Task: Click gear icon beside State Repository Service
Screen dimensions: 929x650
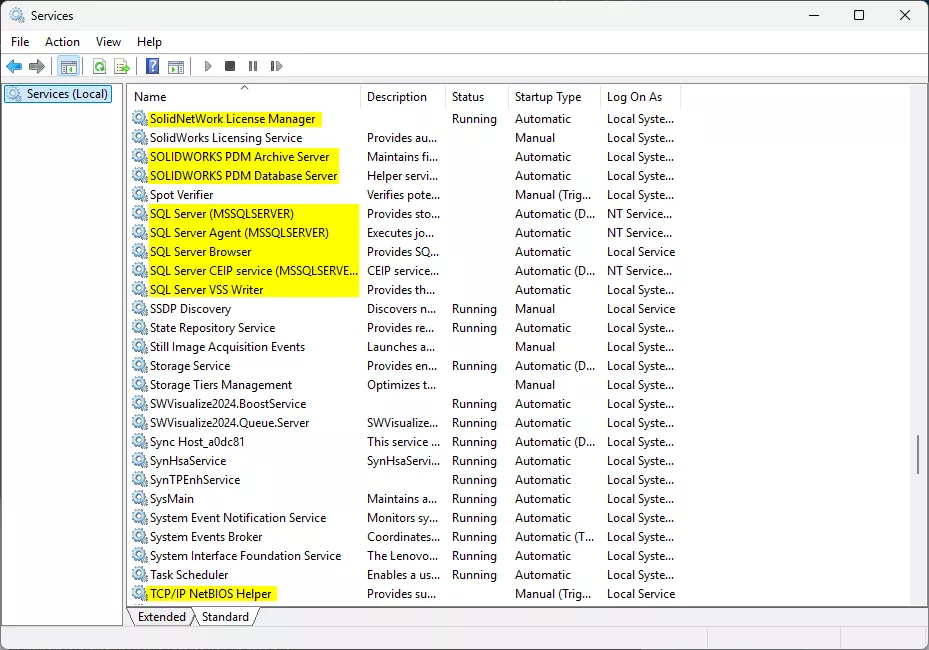Action: tap(139, 327)
